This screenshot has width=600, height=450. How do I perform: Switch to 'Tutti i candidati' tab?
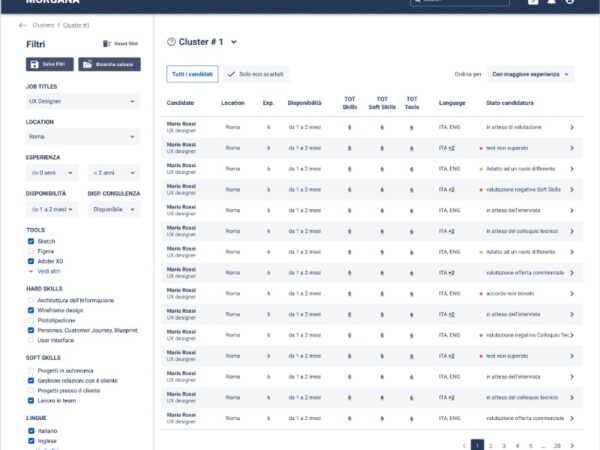click(x=192, y=74)
